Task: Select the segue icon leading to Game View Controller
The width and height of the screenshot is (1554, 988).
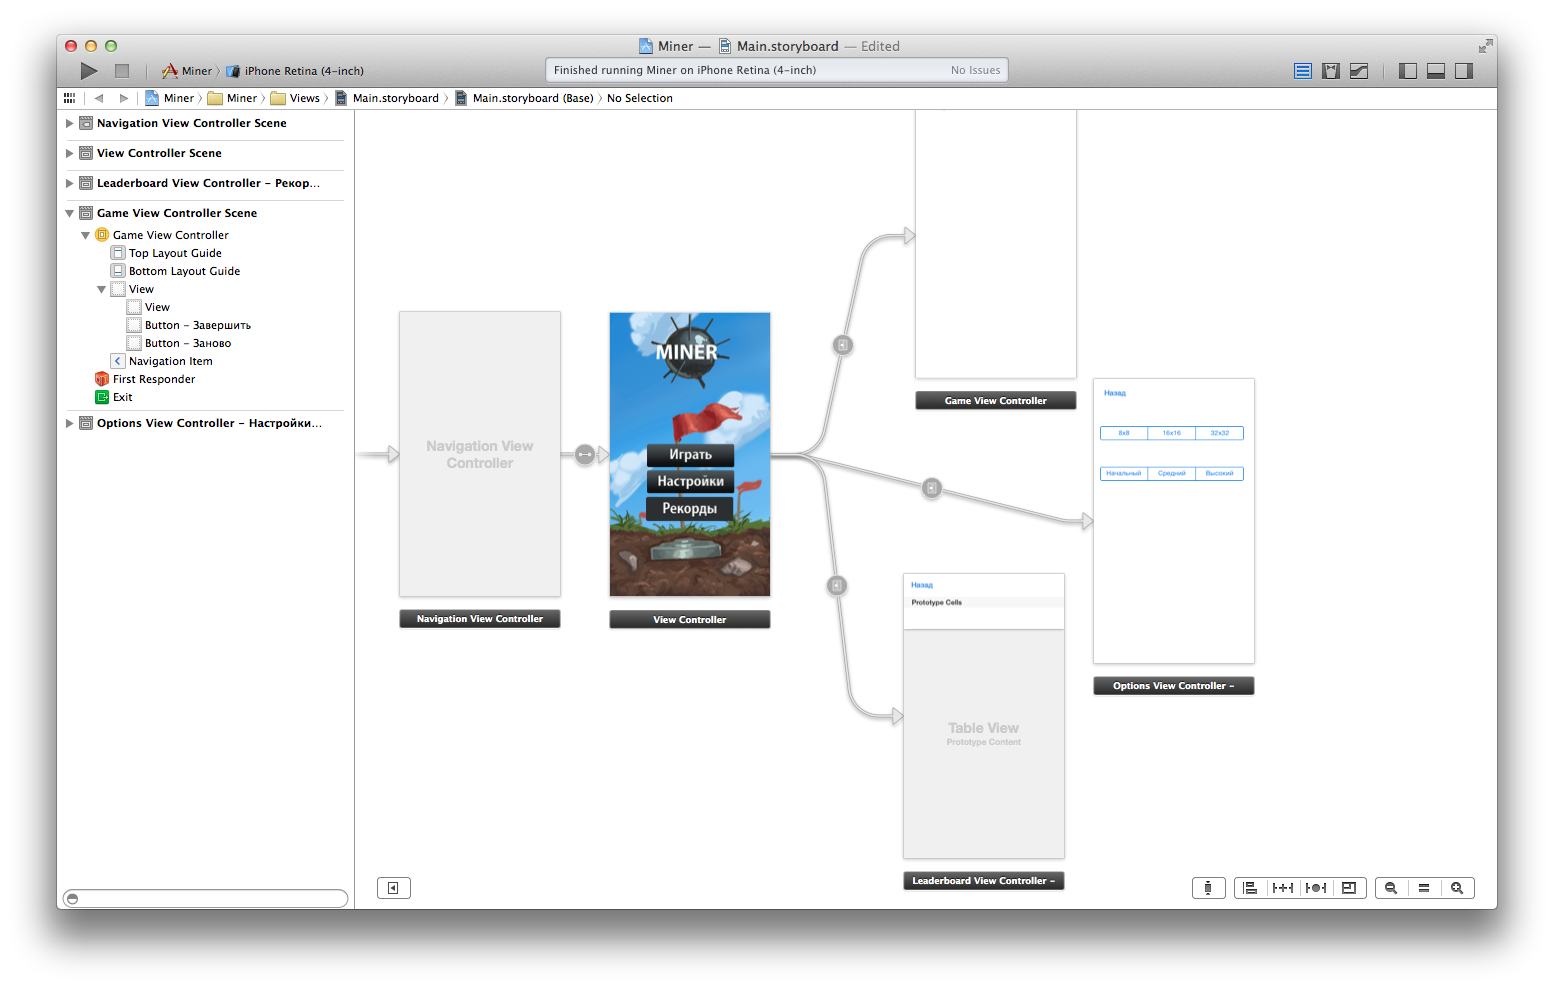Action: pos(843,345)
